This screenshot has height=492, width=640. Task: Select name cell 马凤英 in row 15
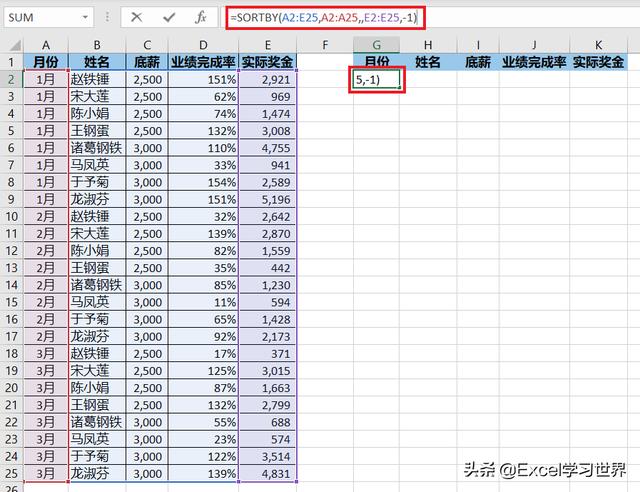pos(97,302)
